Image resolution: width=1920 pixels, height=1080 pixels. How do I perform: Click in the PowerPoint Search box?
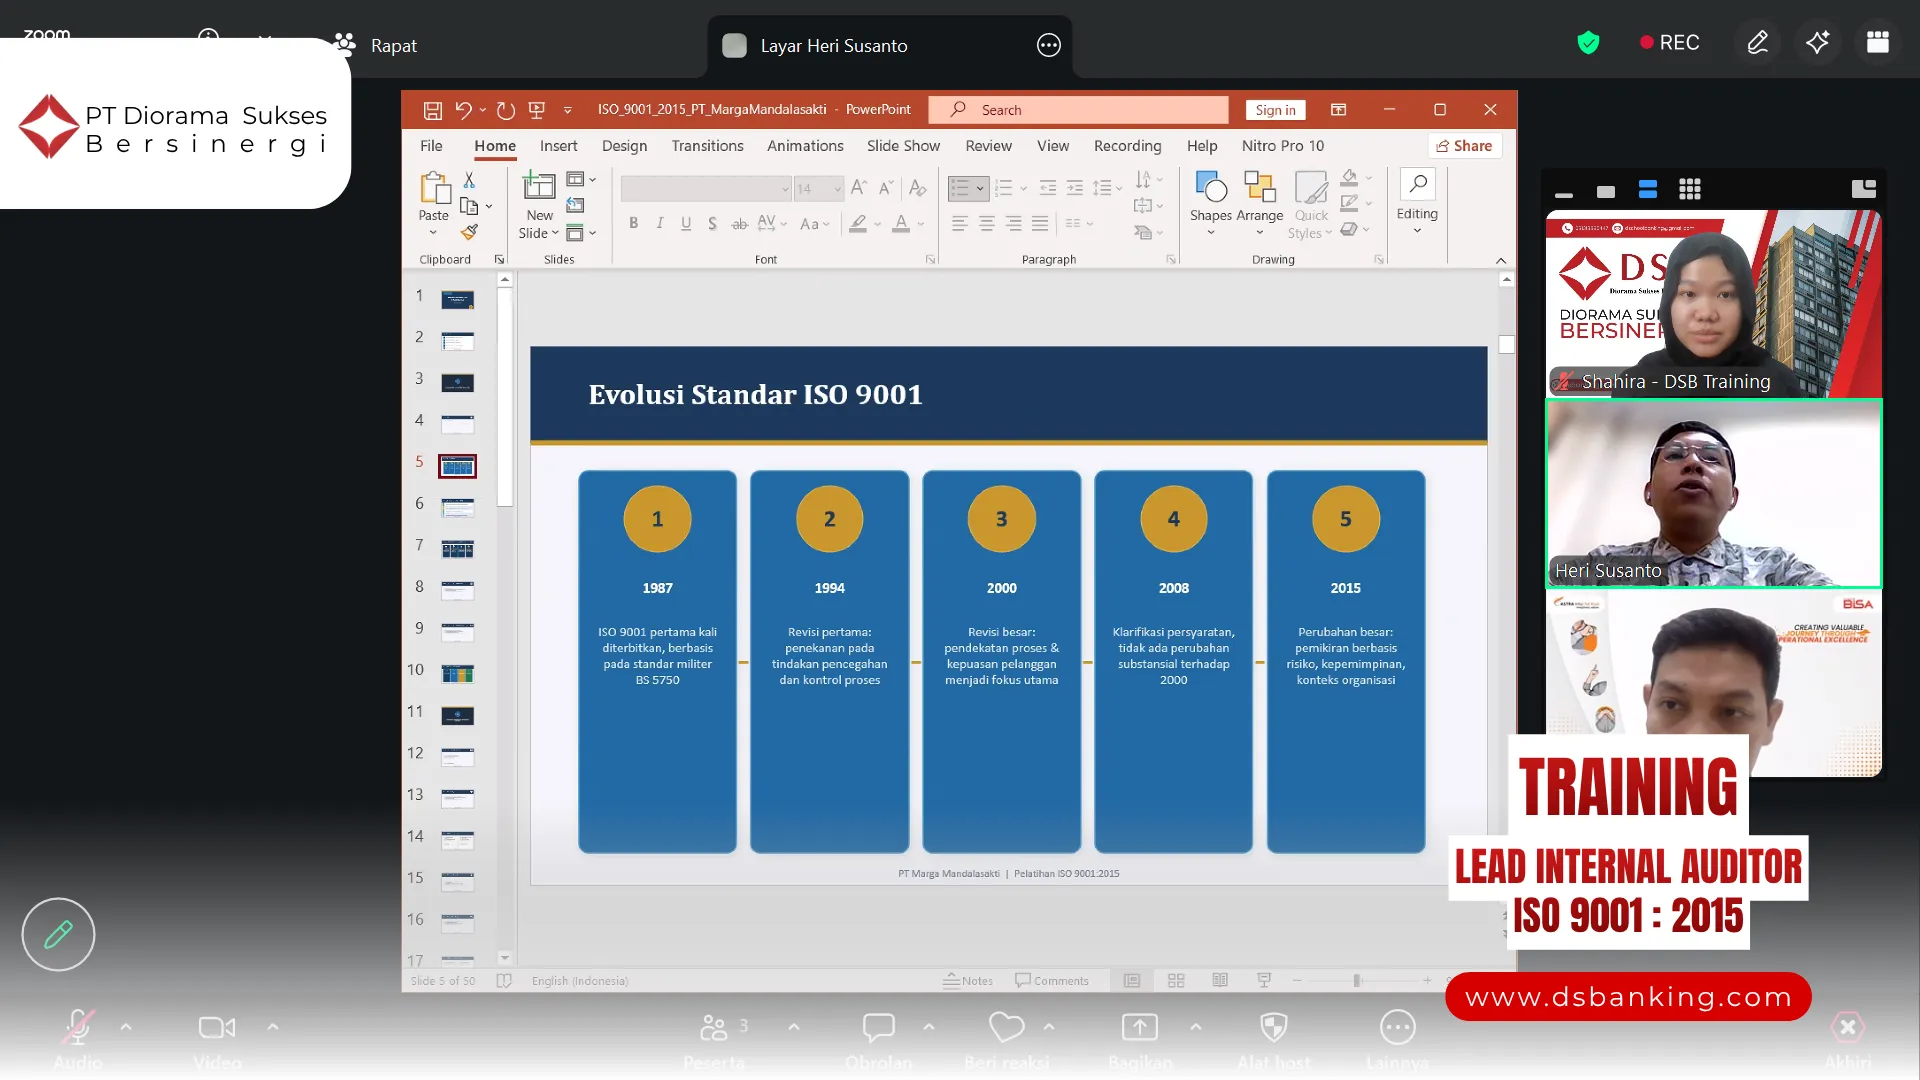[x=1078, y=110]
